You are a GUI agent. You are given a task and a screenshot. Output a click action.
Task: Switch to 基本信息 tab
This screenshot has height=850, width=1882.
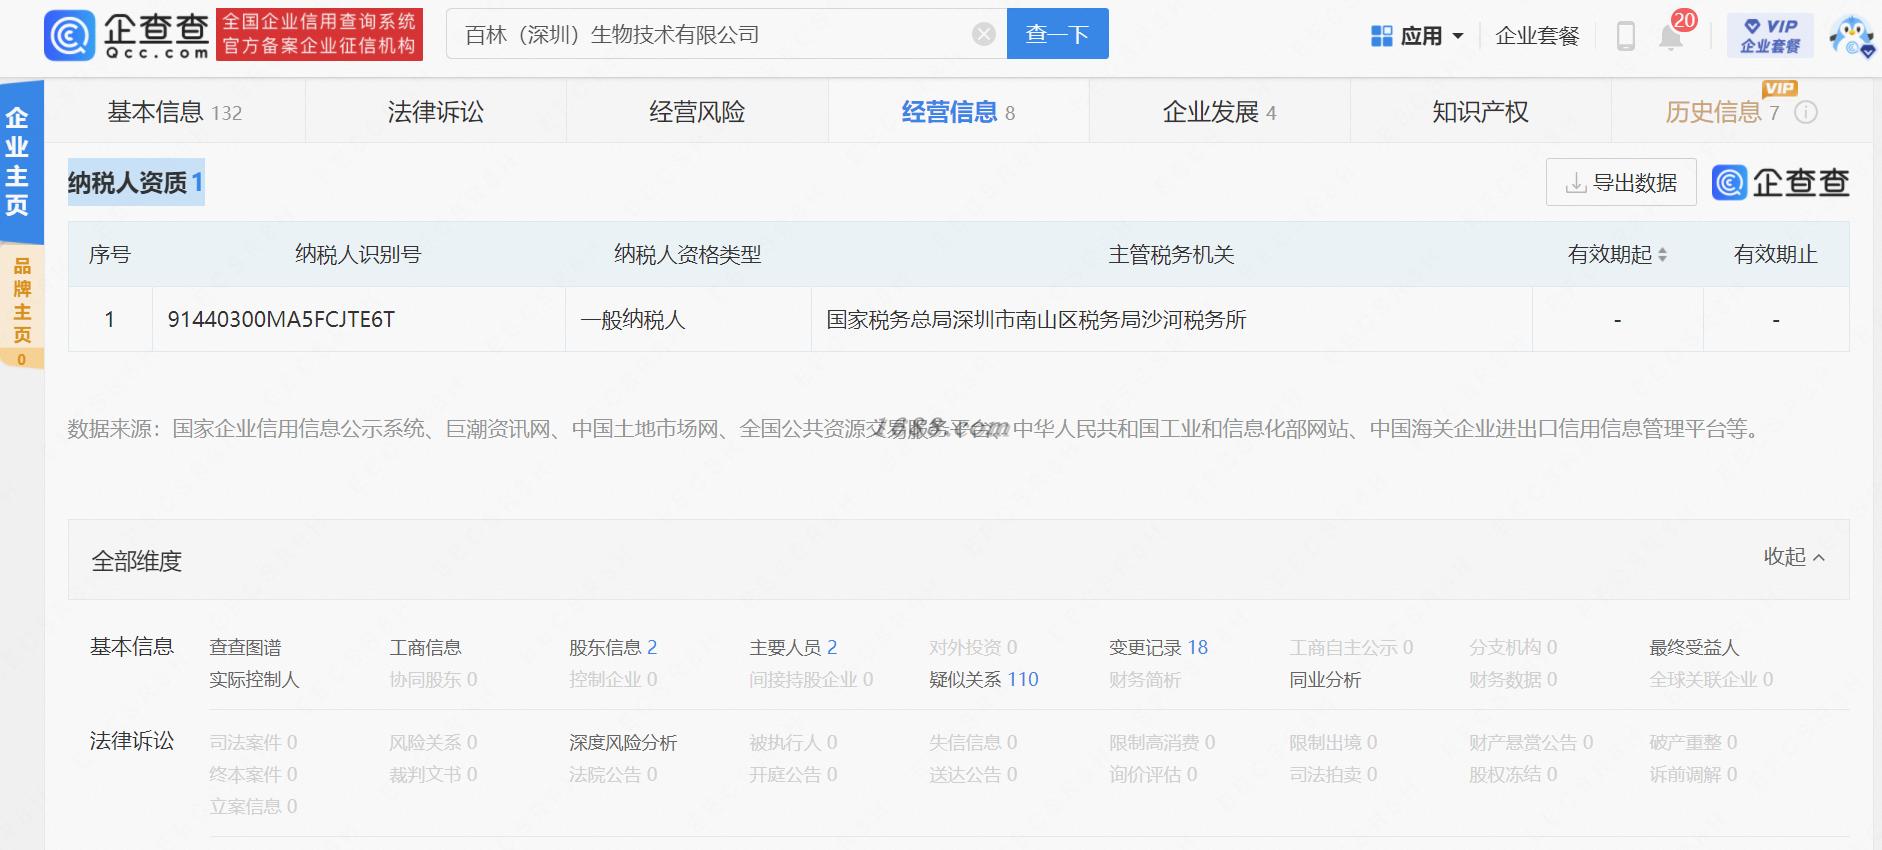click(x=175, y=112)
